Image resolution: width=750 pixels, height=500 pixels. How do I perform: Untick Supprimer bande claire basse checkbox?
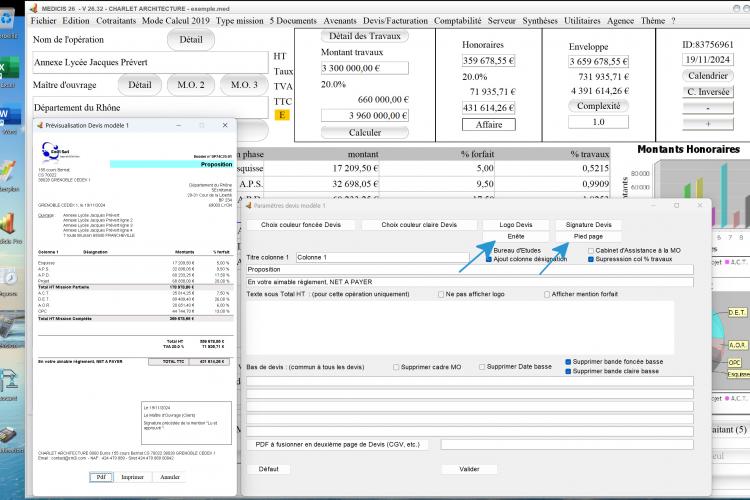click(568, 371)
